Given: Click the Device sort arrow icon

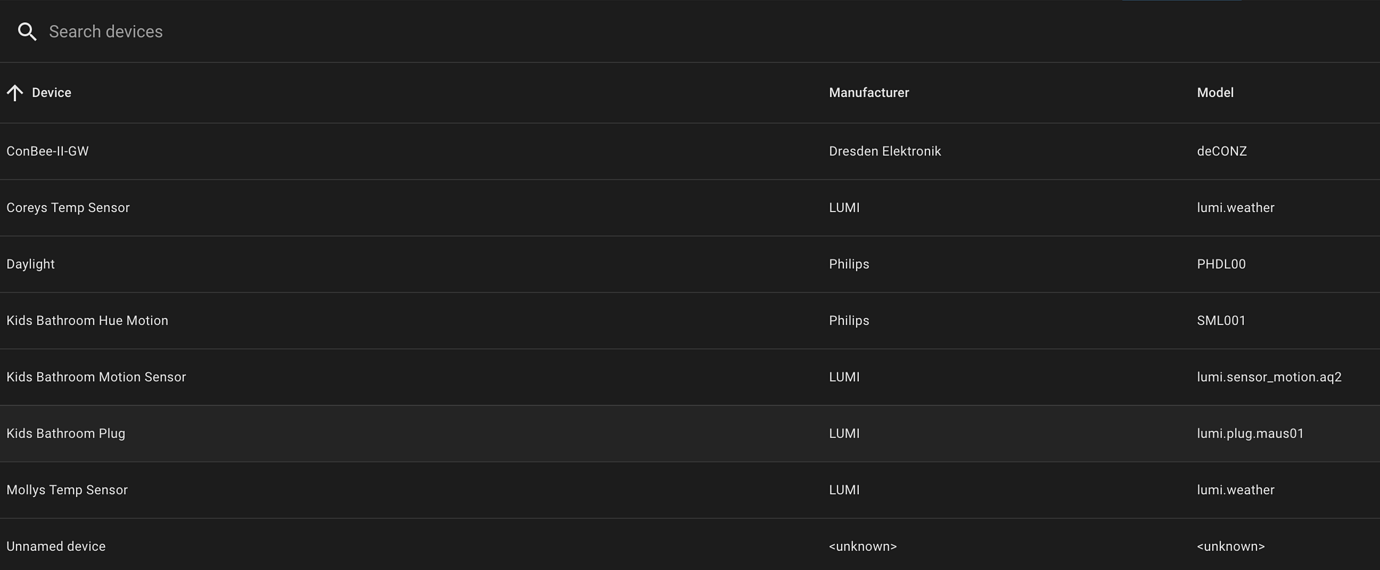Looking at the screenshot, I should click(x=15, y=93).
